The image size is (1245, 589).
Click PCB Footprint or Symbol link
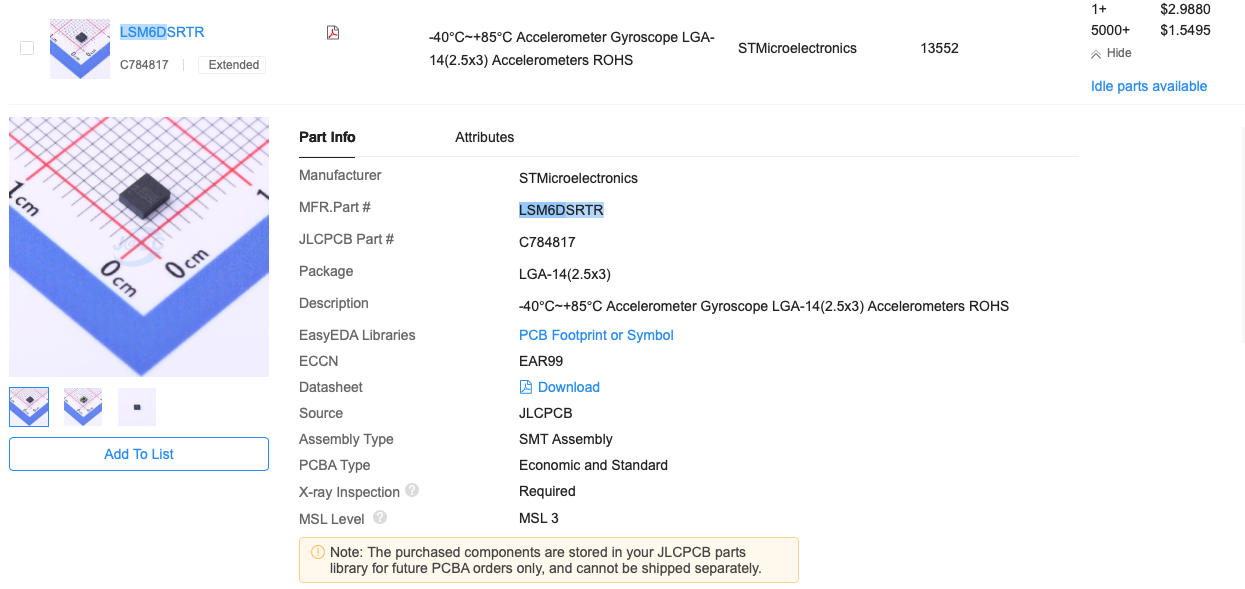[x=596, y=335]
